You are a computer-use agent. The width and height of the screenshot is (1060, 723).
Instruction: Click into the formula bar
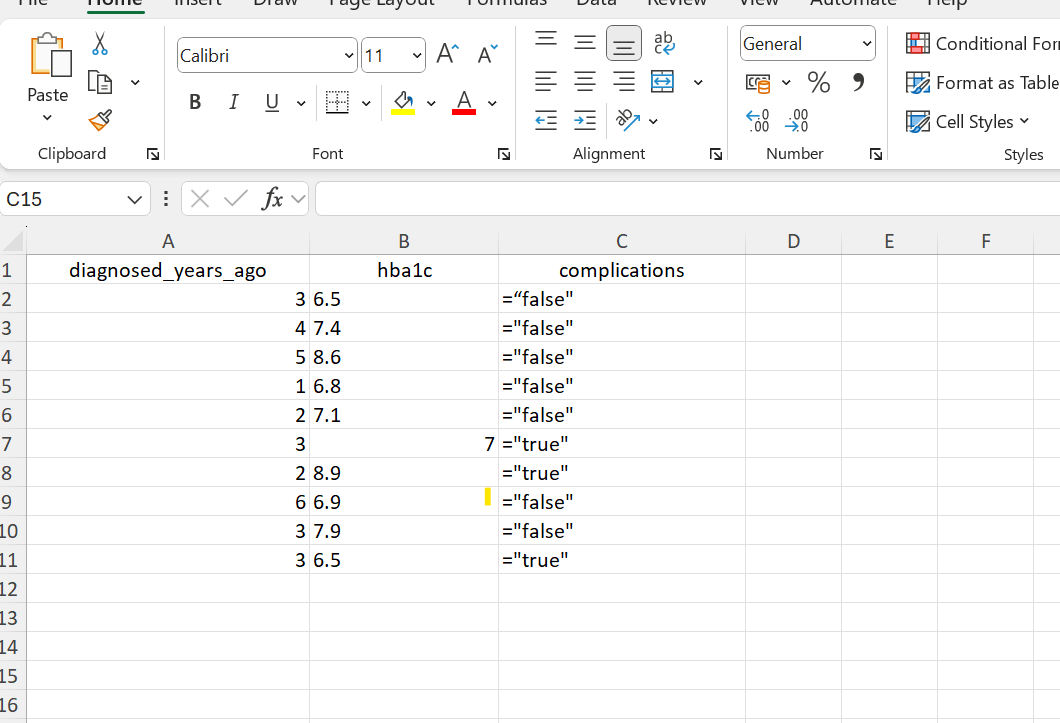click(687, 199)
